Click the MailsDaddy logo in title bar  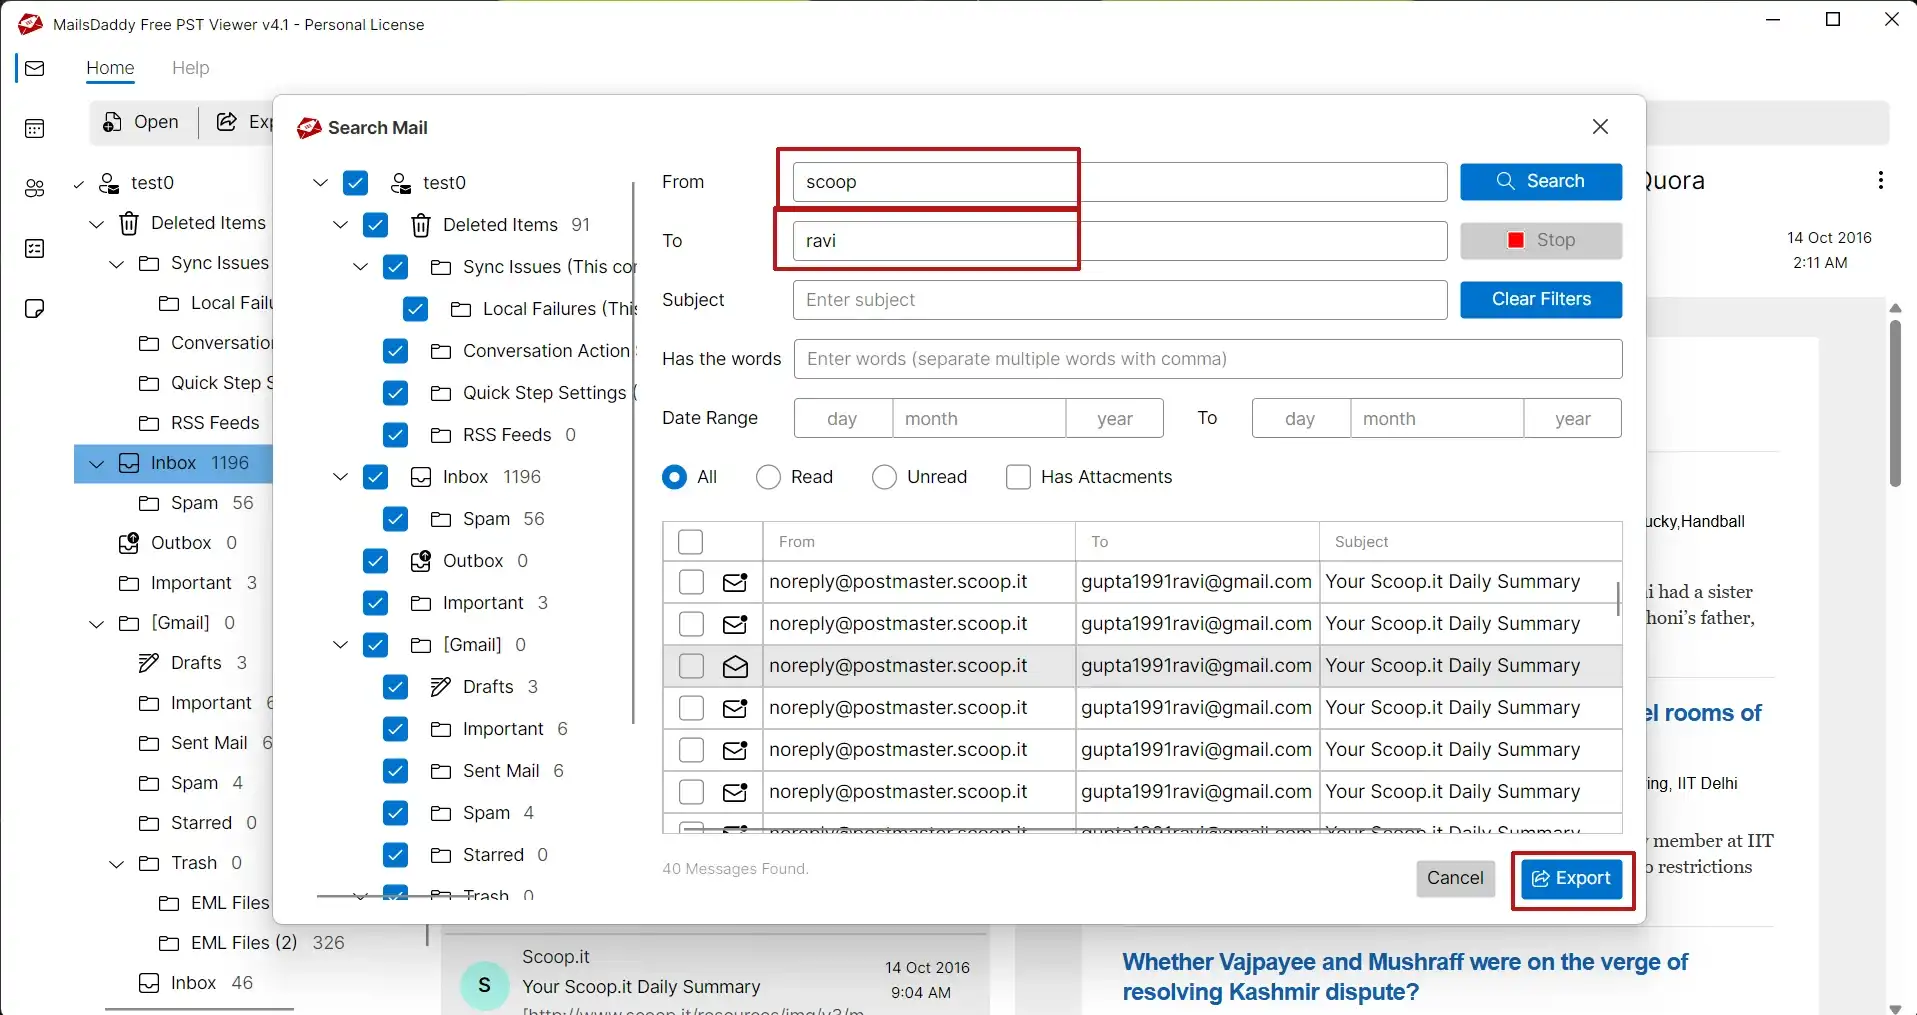(x=30, y=24)
